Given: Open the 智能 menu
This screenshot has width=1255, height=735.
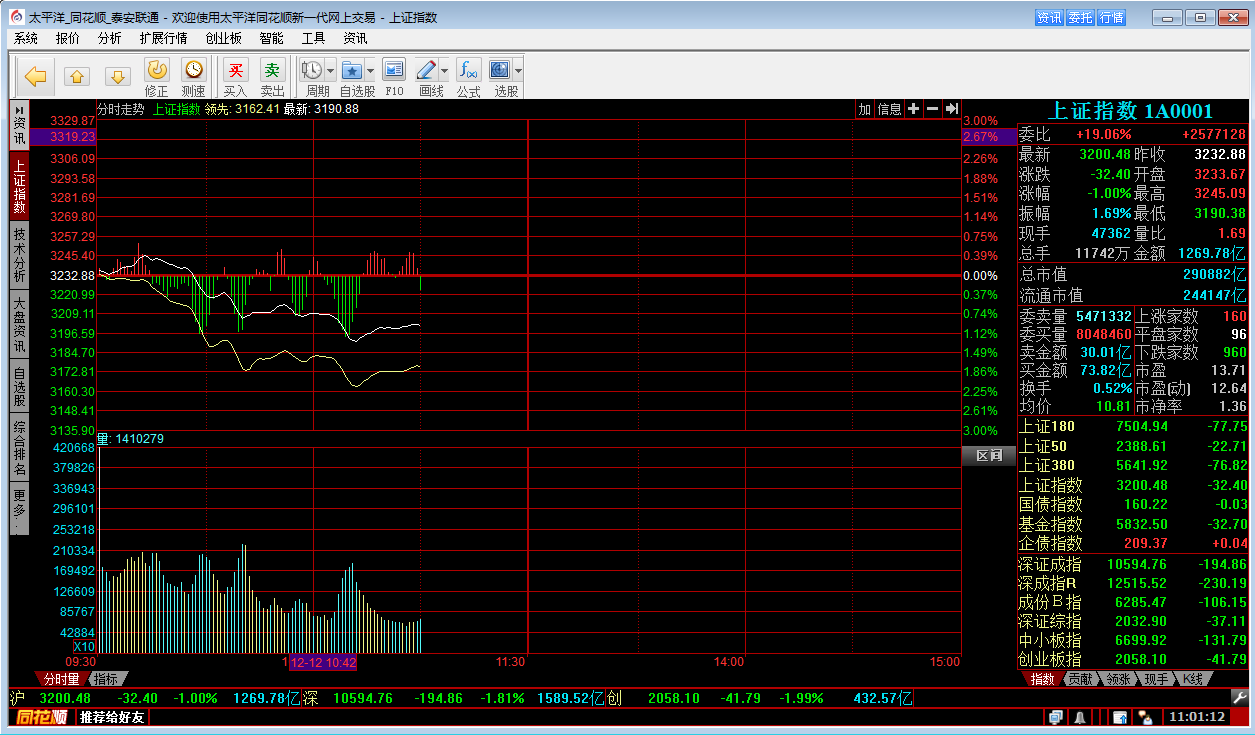Looking at the screenshot, I should click(271, 38).
